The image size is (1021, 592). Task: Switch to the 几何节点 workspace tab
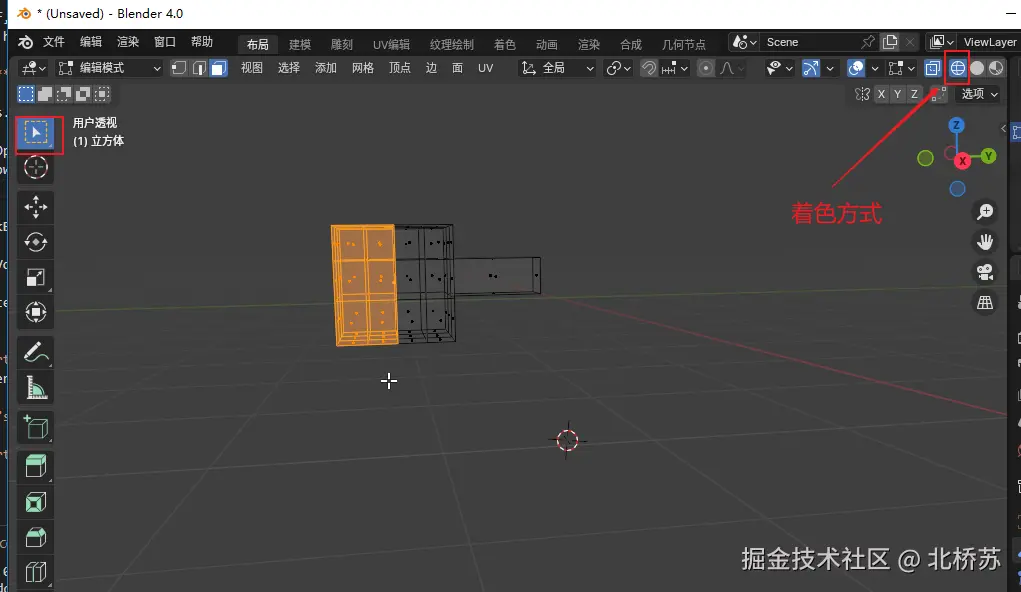pos(684,44)
